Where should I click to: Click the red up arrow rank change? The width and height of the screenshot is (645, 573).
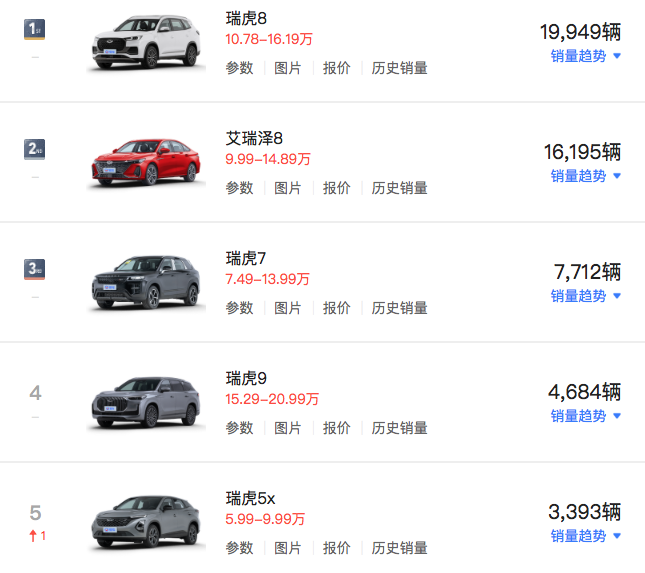coord(36,535)
